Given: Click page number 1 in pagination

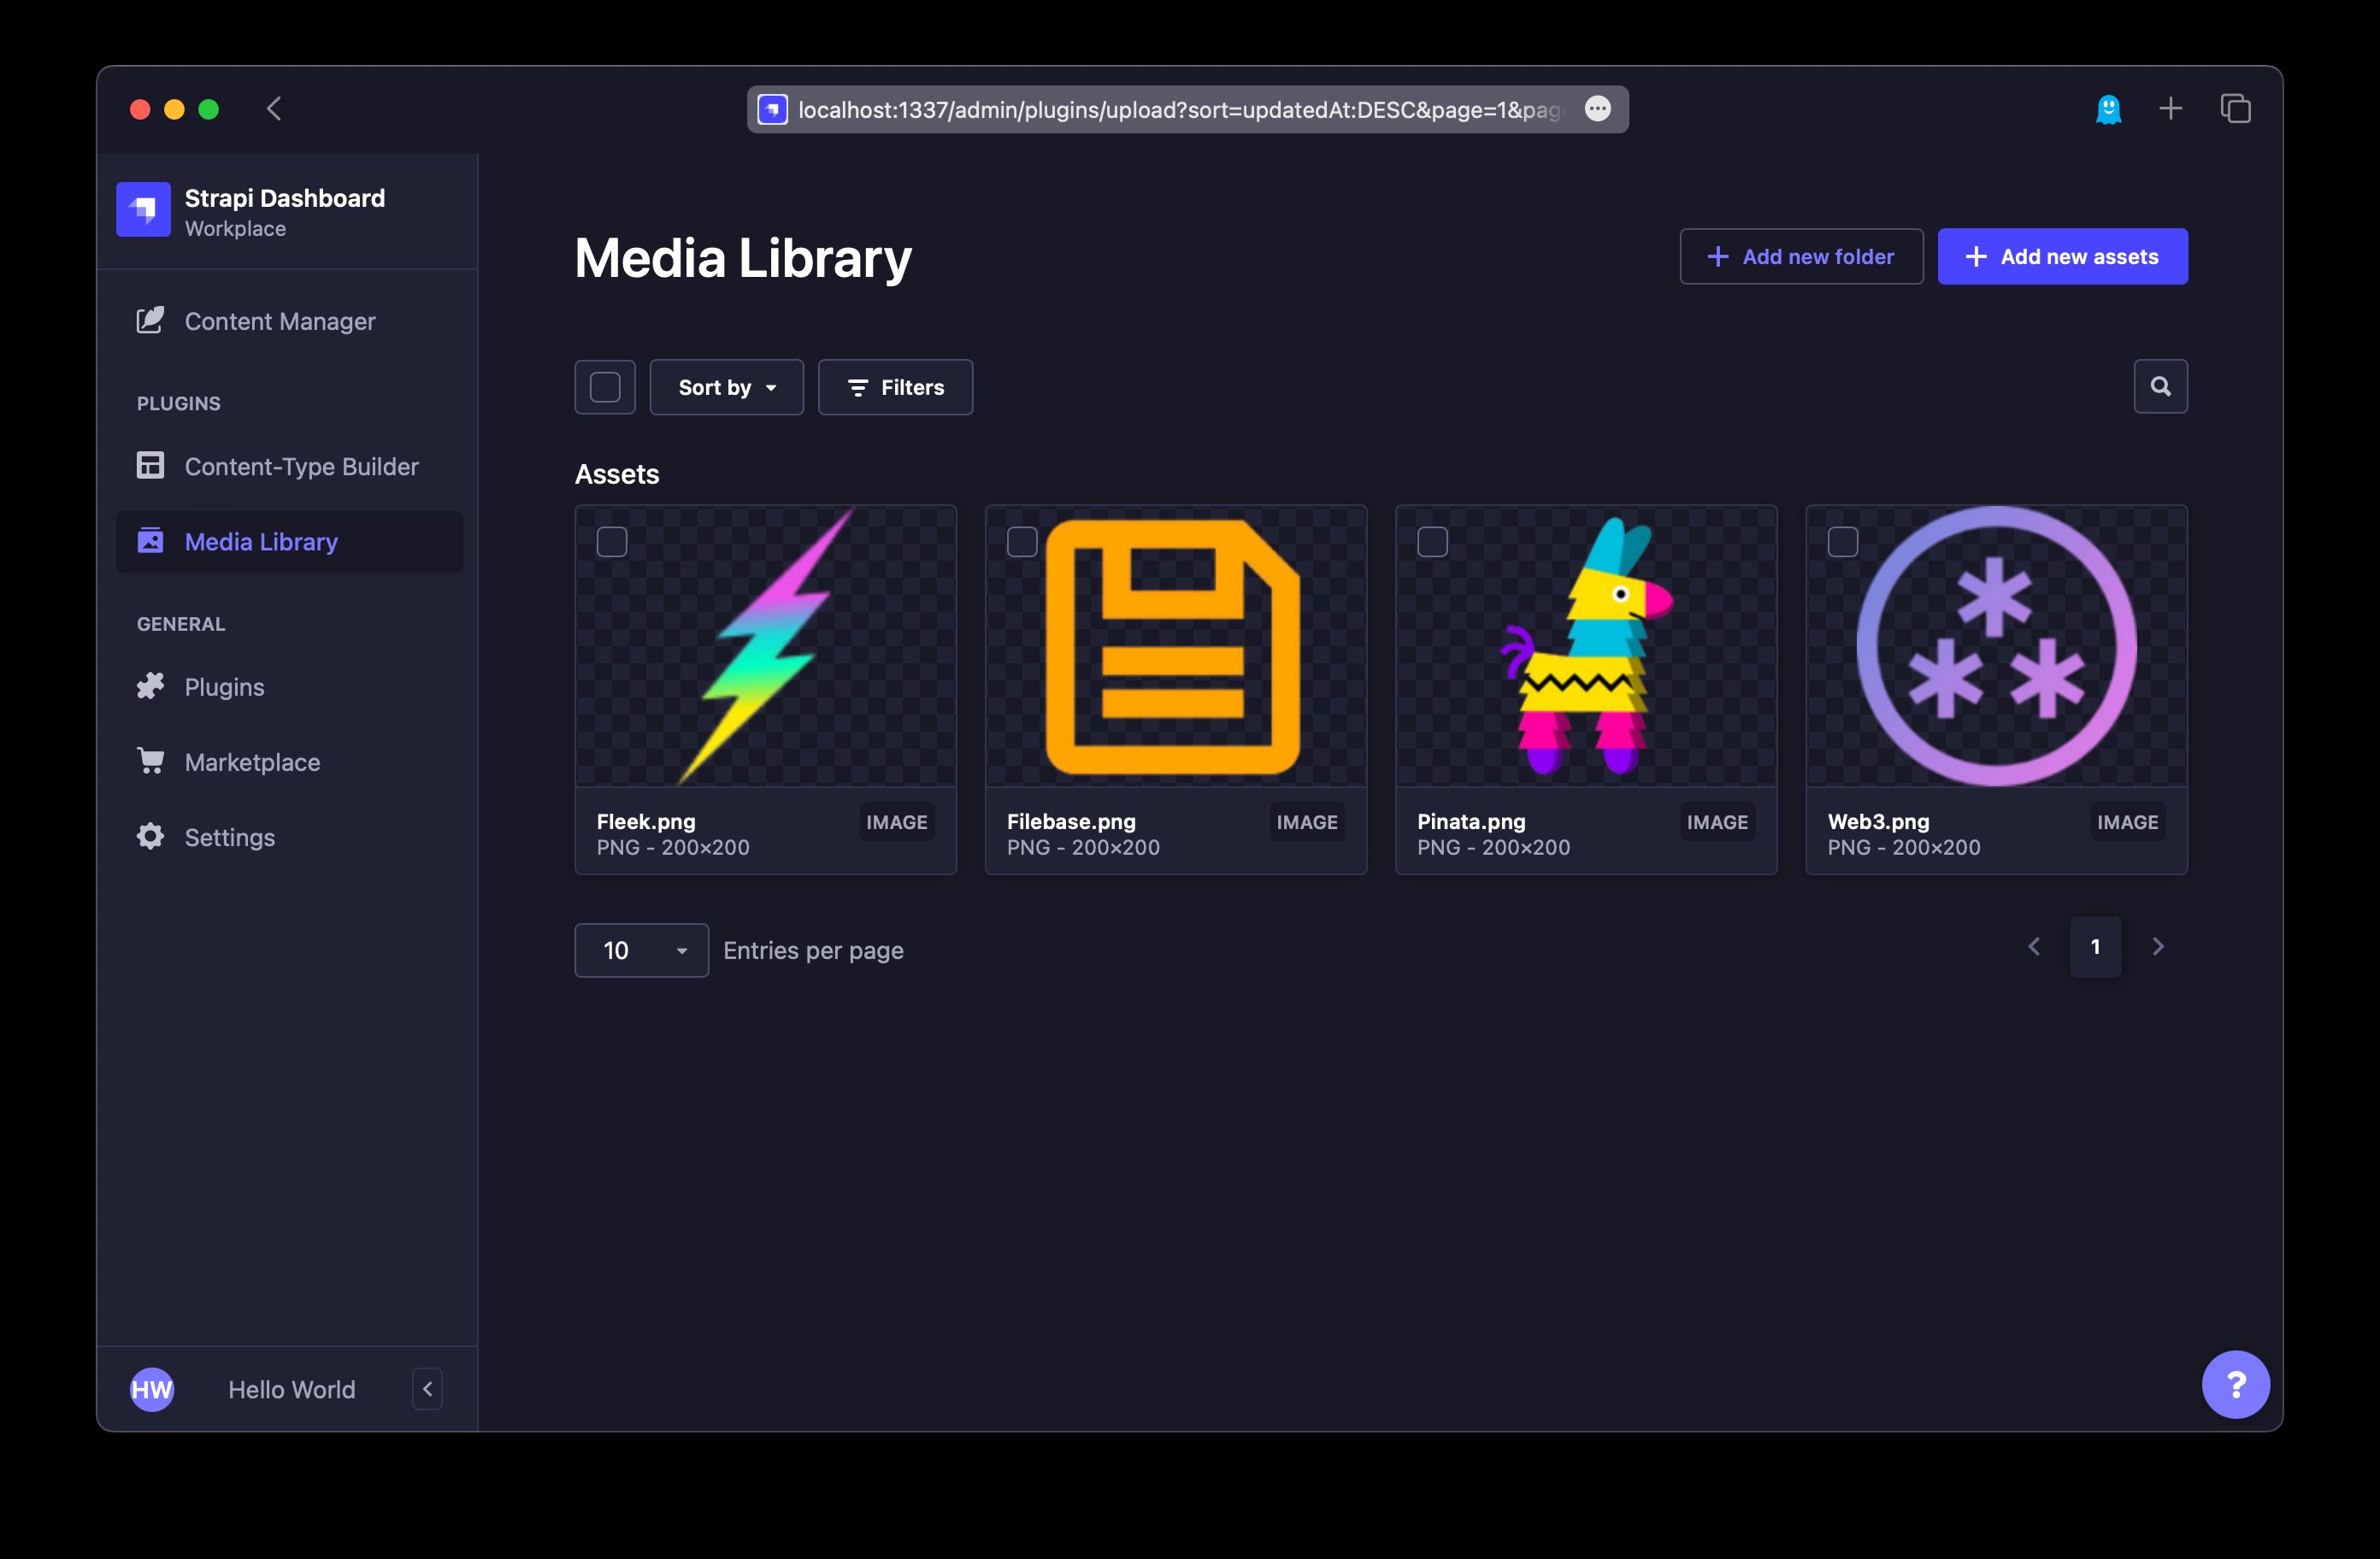Looking at the screenshot, I should click(2095, 946).
